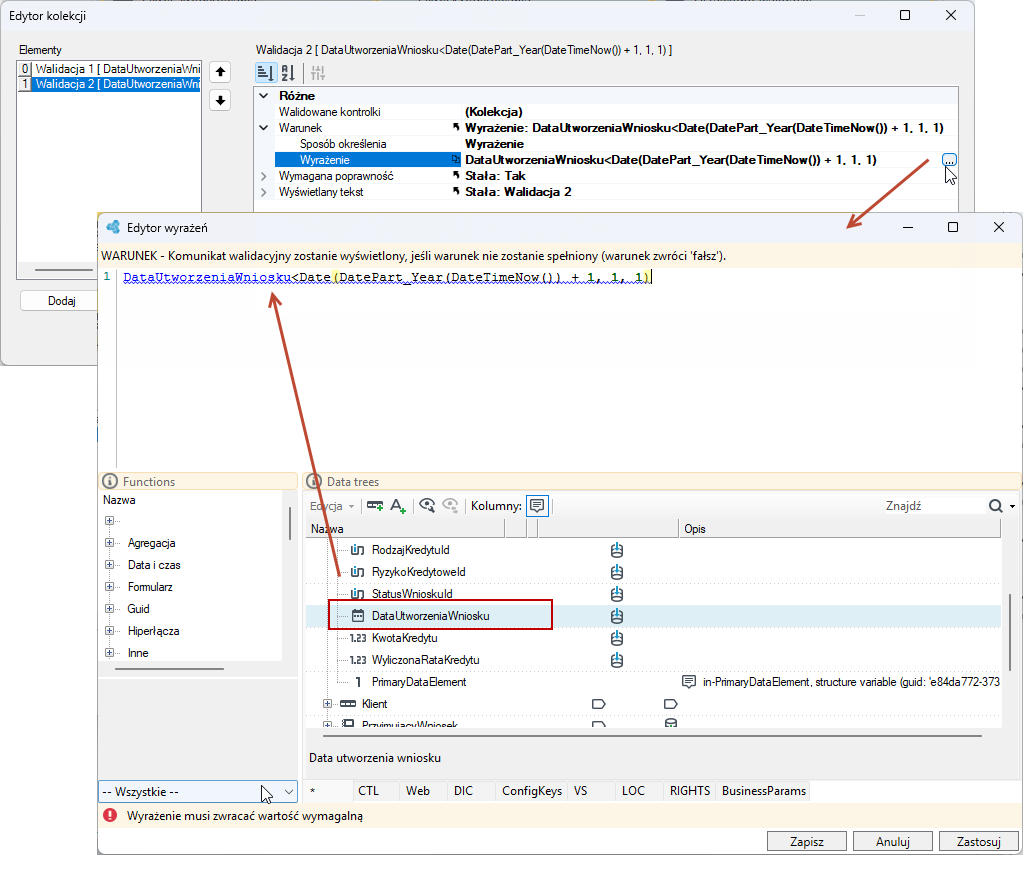Expand the Data i czas function group

[109, 565]
